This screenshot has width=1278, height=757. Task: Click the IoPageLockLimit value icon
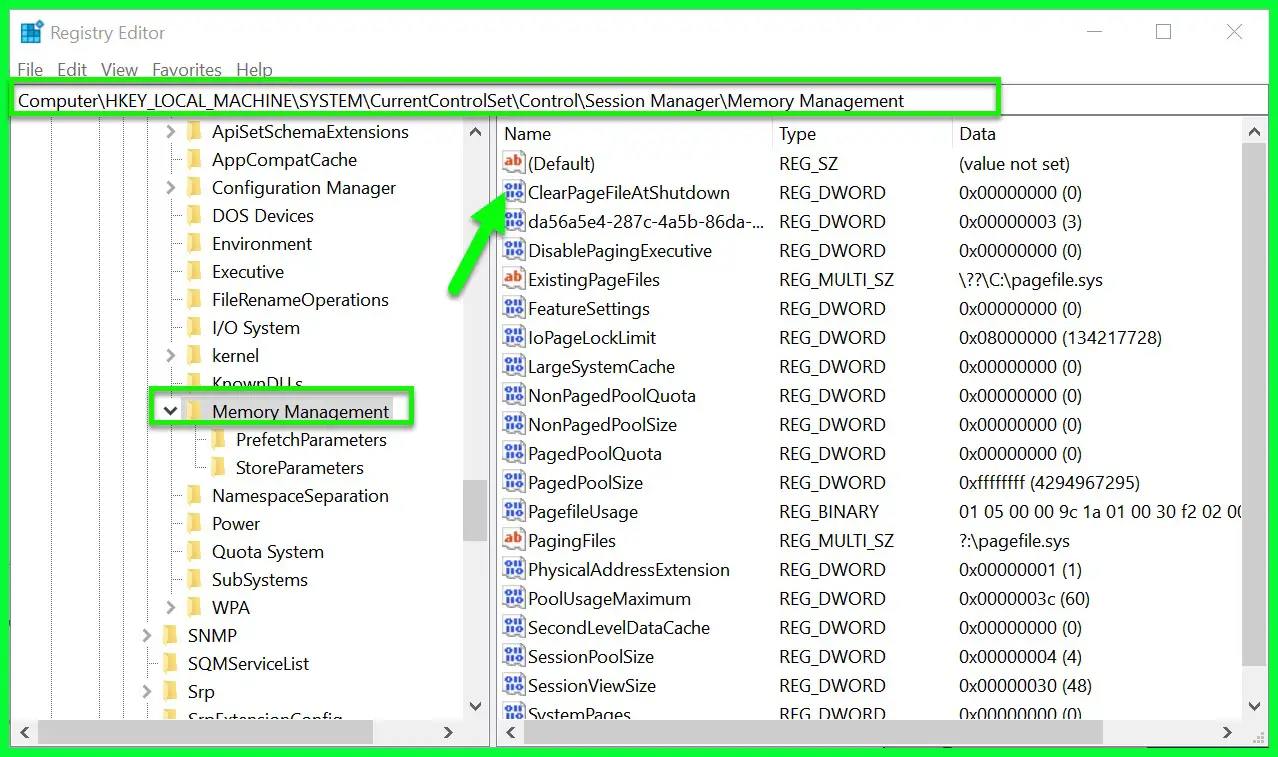(514, 338)
